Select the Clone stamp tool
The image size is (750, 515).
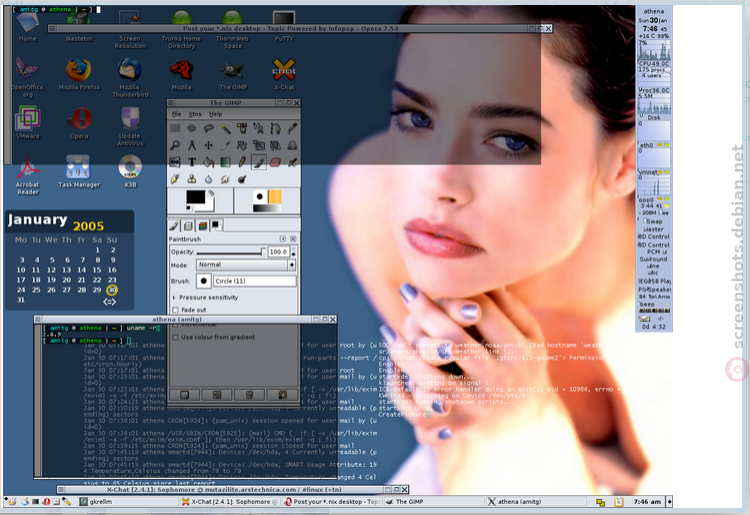[x=192, y=179]
